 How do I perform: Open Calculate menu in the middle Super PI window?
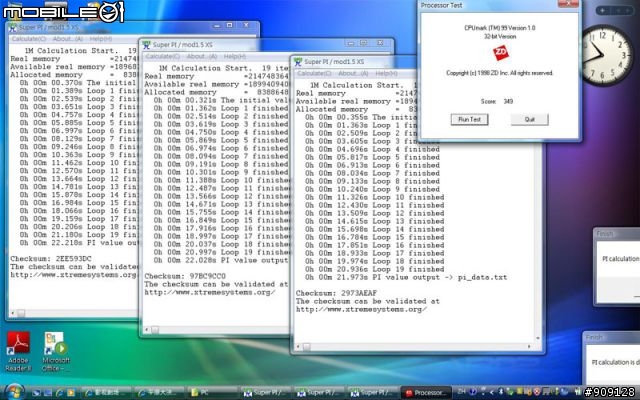click(162, 56)
